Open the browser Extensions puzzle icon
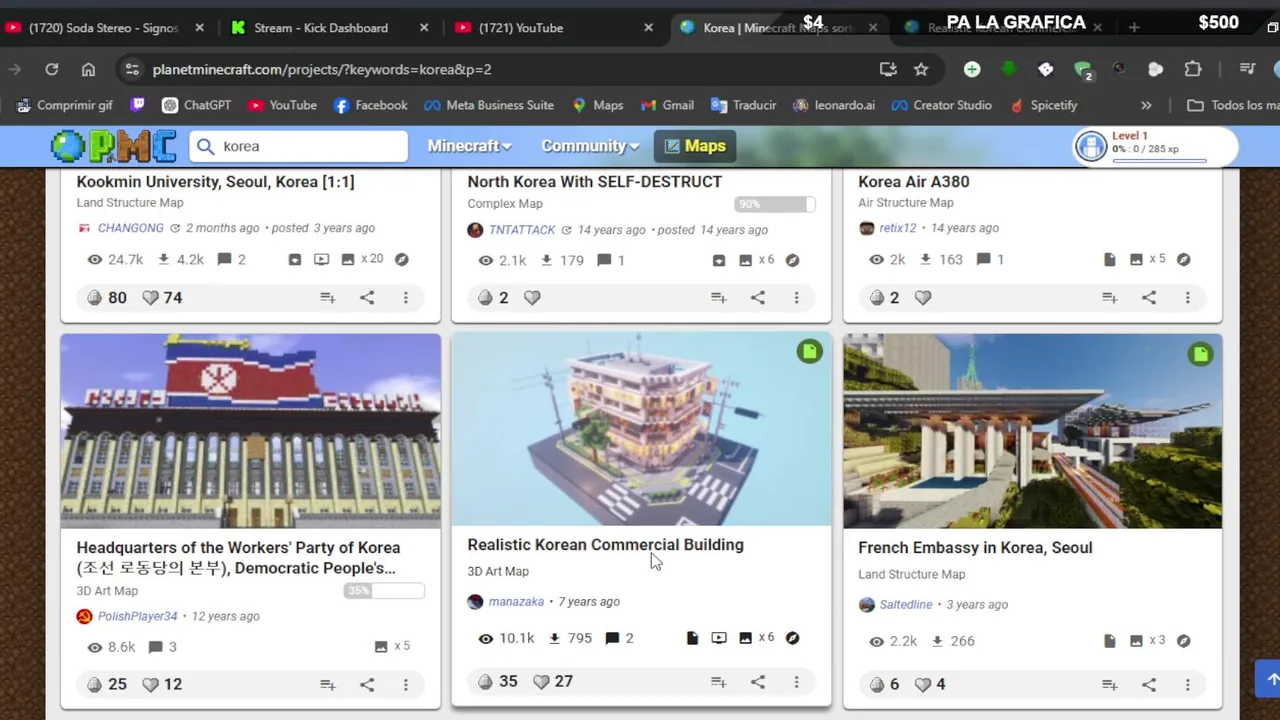 (1193, 69)
